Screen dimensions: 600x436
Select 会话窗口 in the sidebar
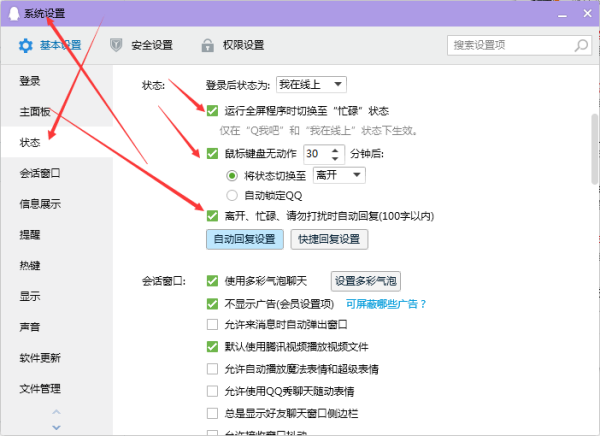[57, 173]
